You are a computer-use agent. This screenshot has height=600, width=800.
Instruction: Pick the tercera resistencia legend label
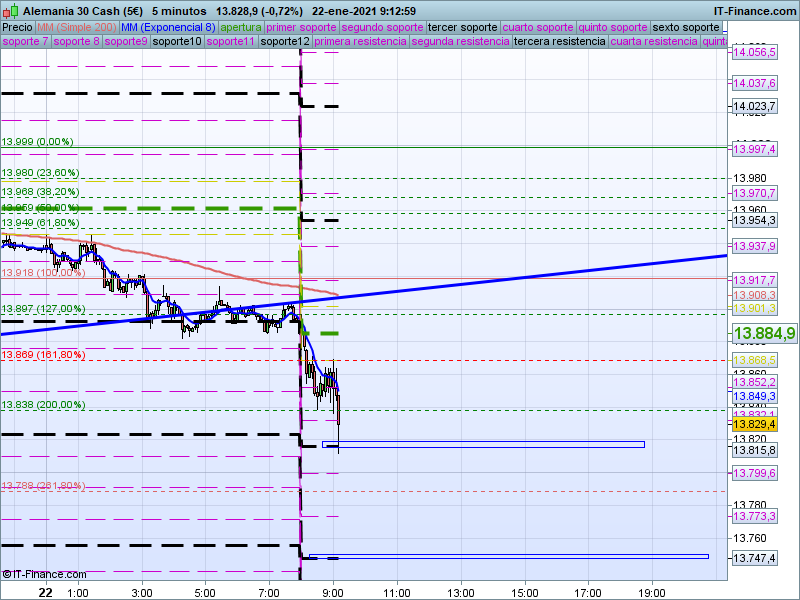(559, 41)
